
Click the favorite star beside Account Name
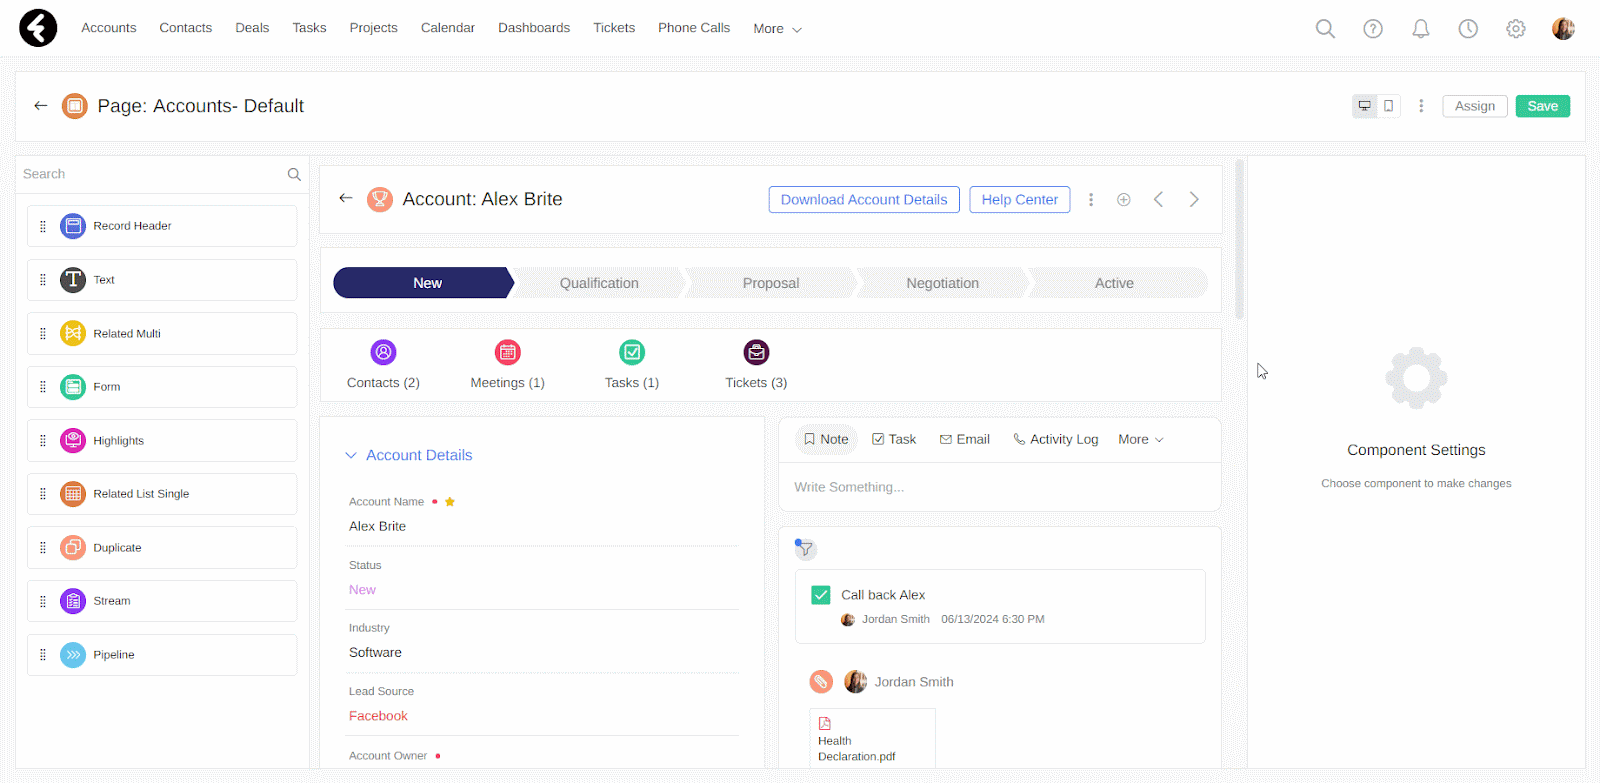[450, 502]
